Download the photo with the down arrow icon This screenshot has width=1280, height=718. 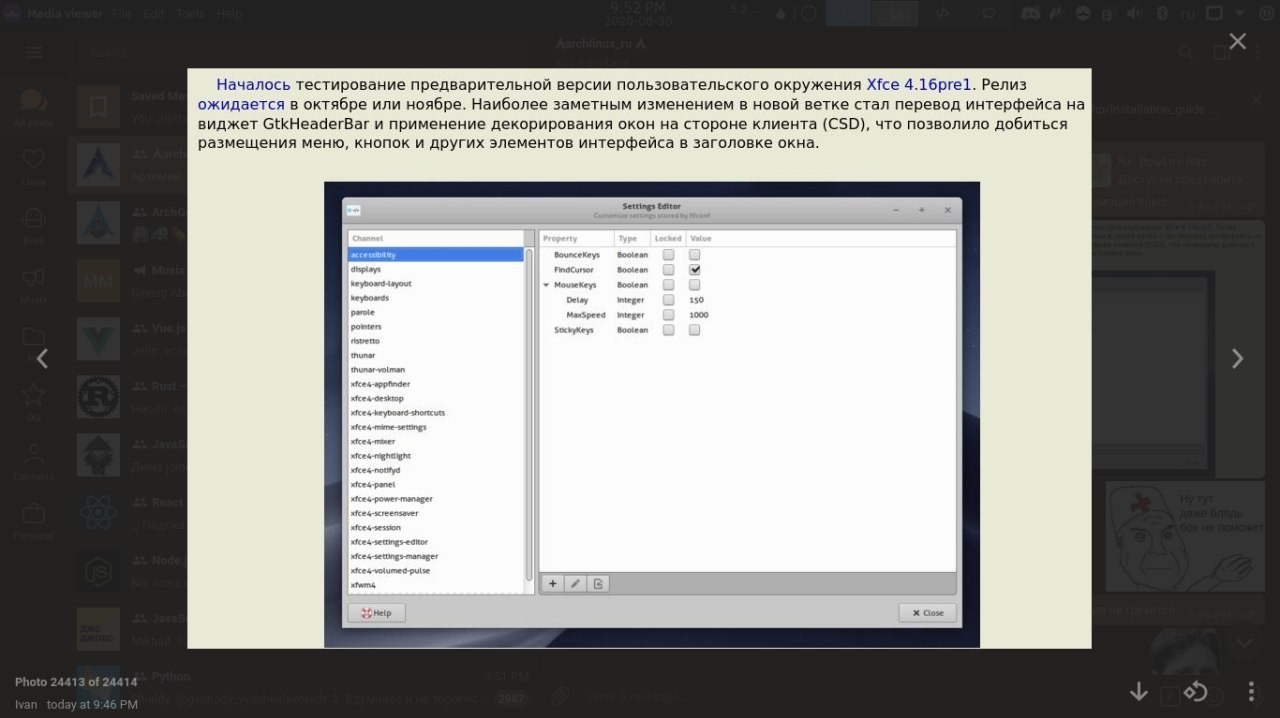1138,691
